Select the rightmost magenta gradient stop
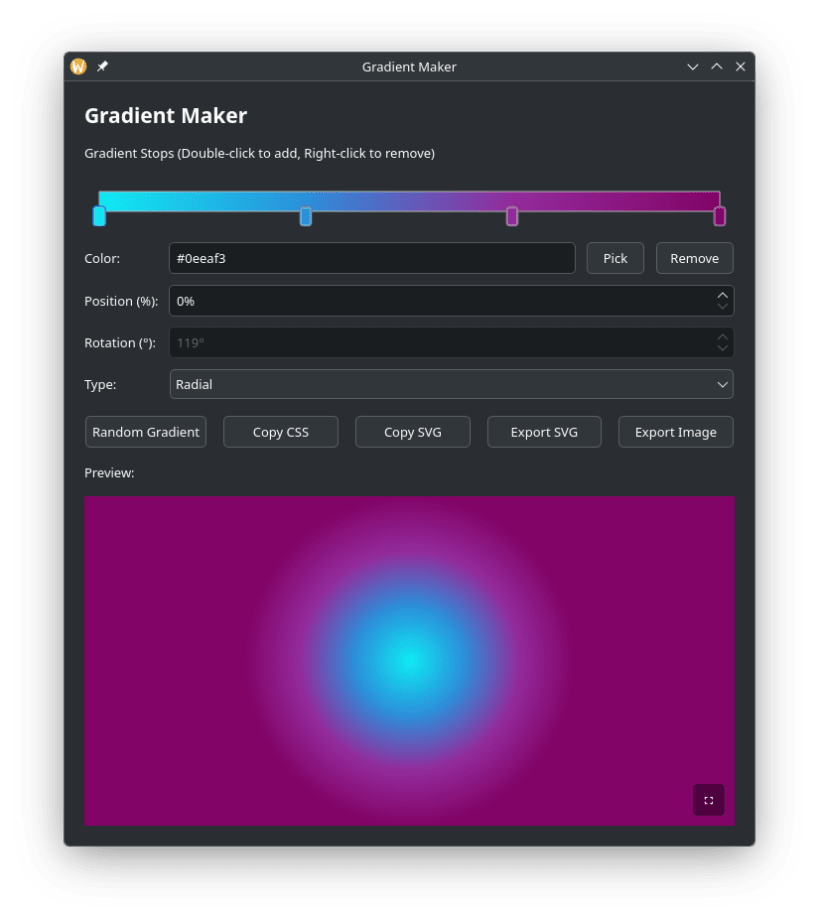The image size is (819, 922). pyautogui.click(x=719, y=213)
